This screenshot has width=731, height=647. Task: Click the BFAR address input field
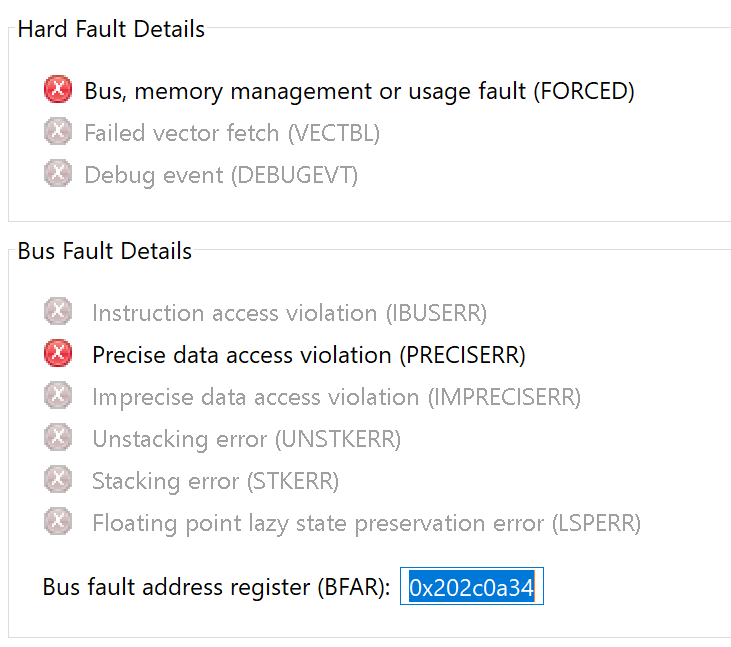472,586
